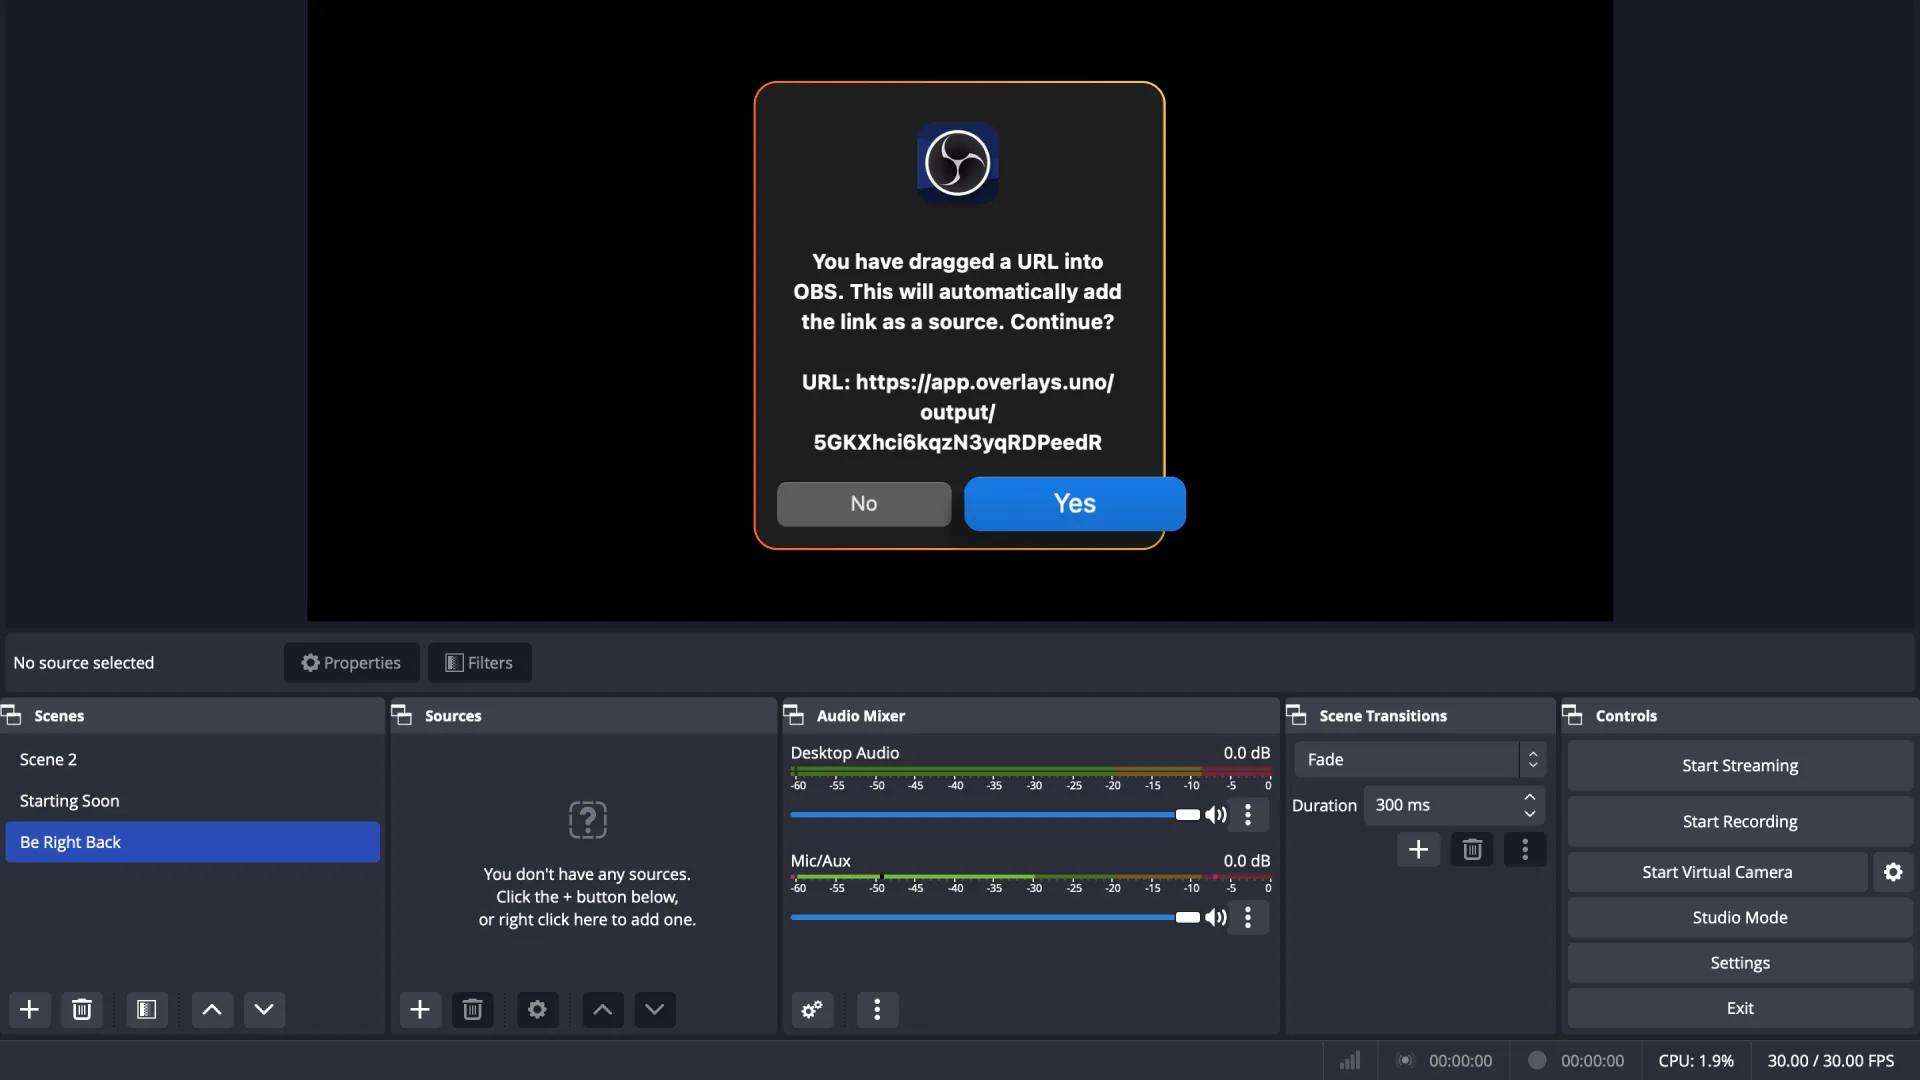The width and height of the screenshot is (1920, 1080).
Task: Click the no-sources question mark placeholder
Action: point(588,820)
